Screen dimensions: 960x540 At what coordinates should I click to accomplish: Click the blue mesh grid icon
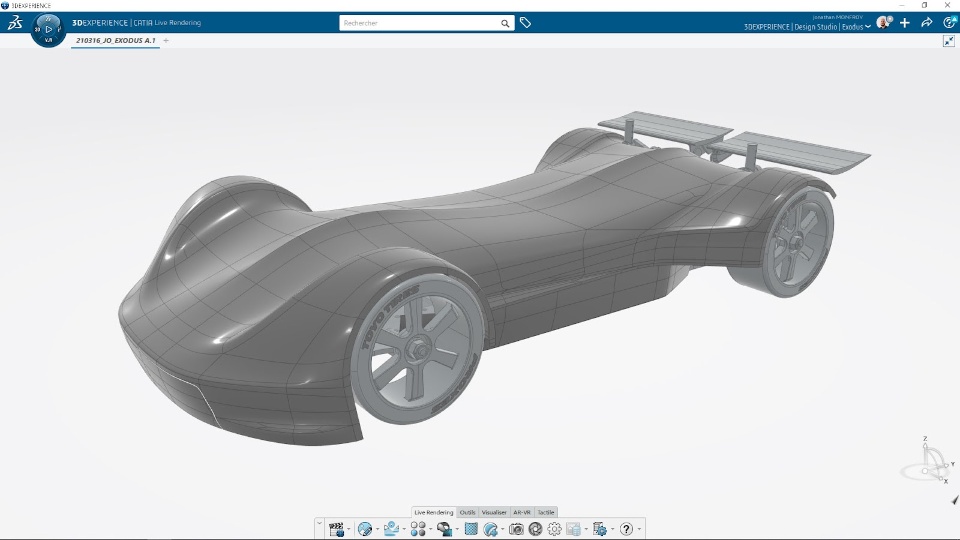coord(471,529)
